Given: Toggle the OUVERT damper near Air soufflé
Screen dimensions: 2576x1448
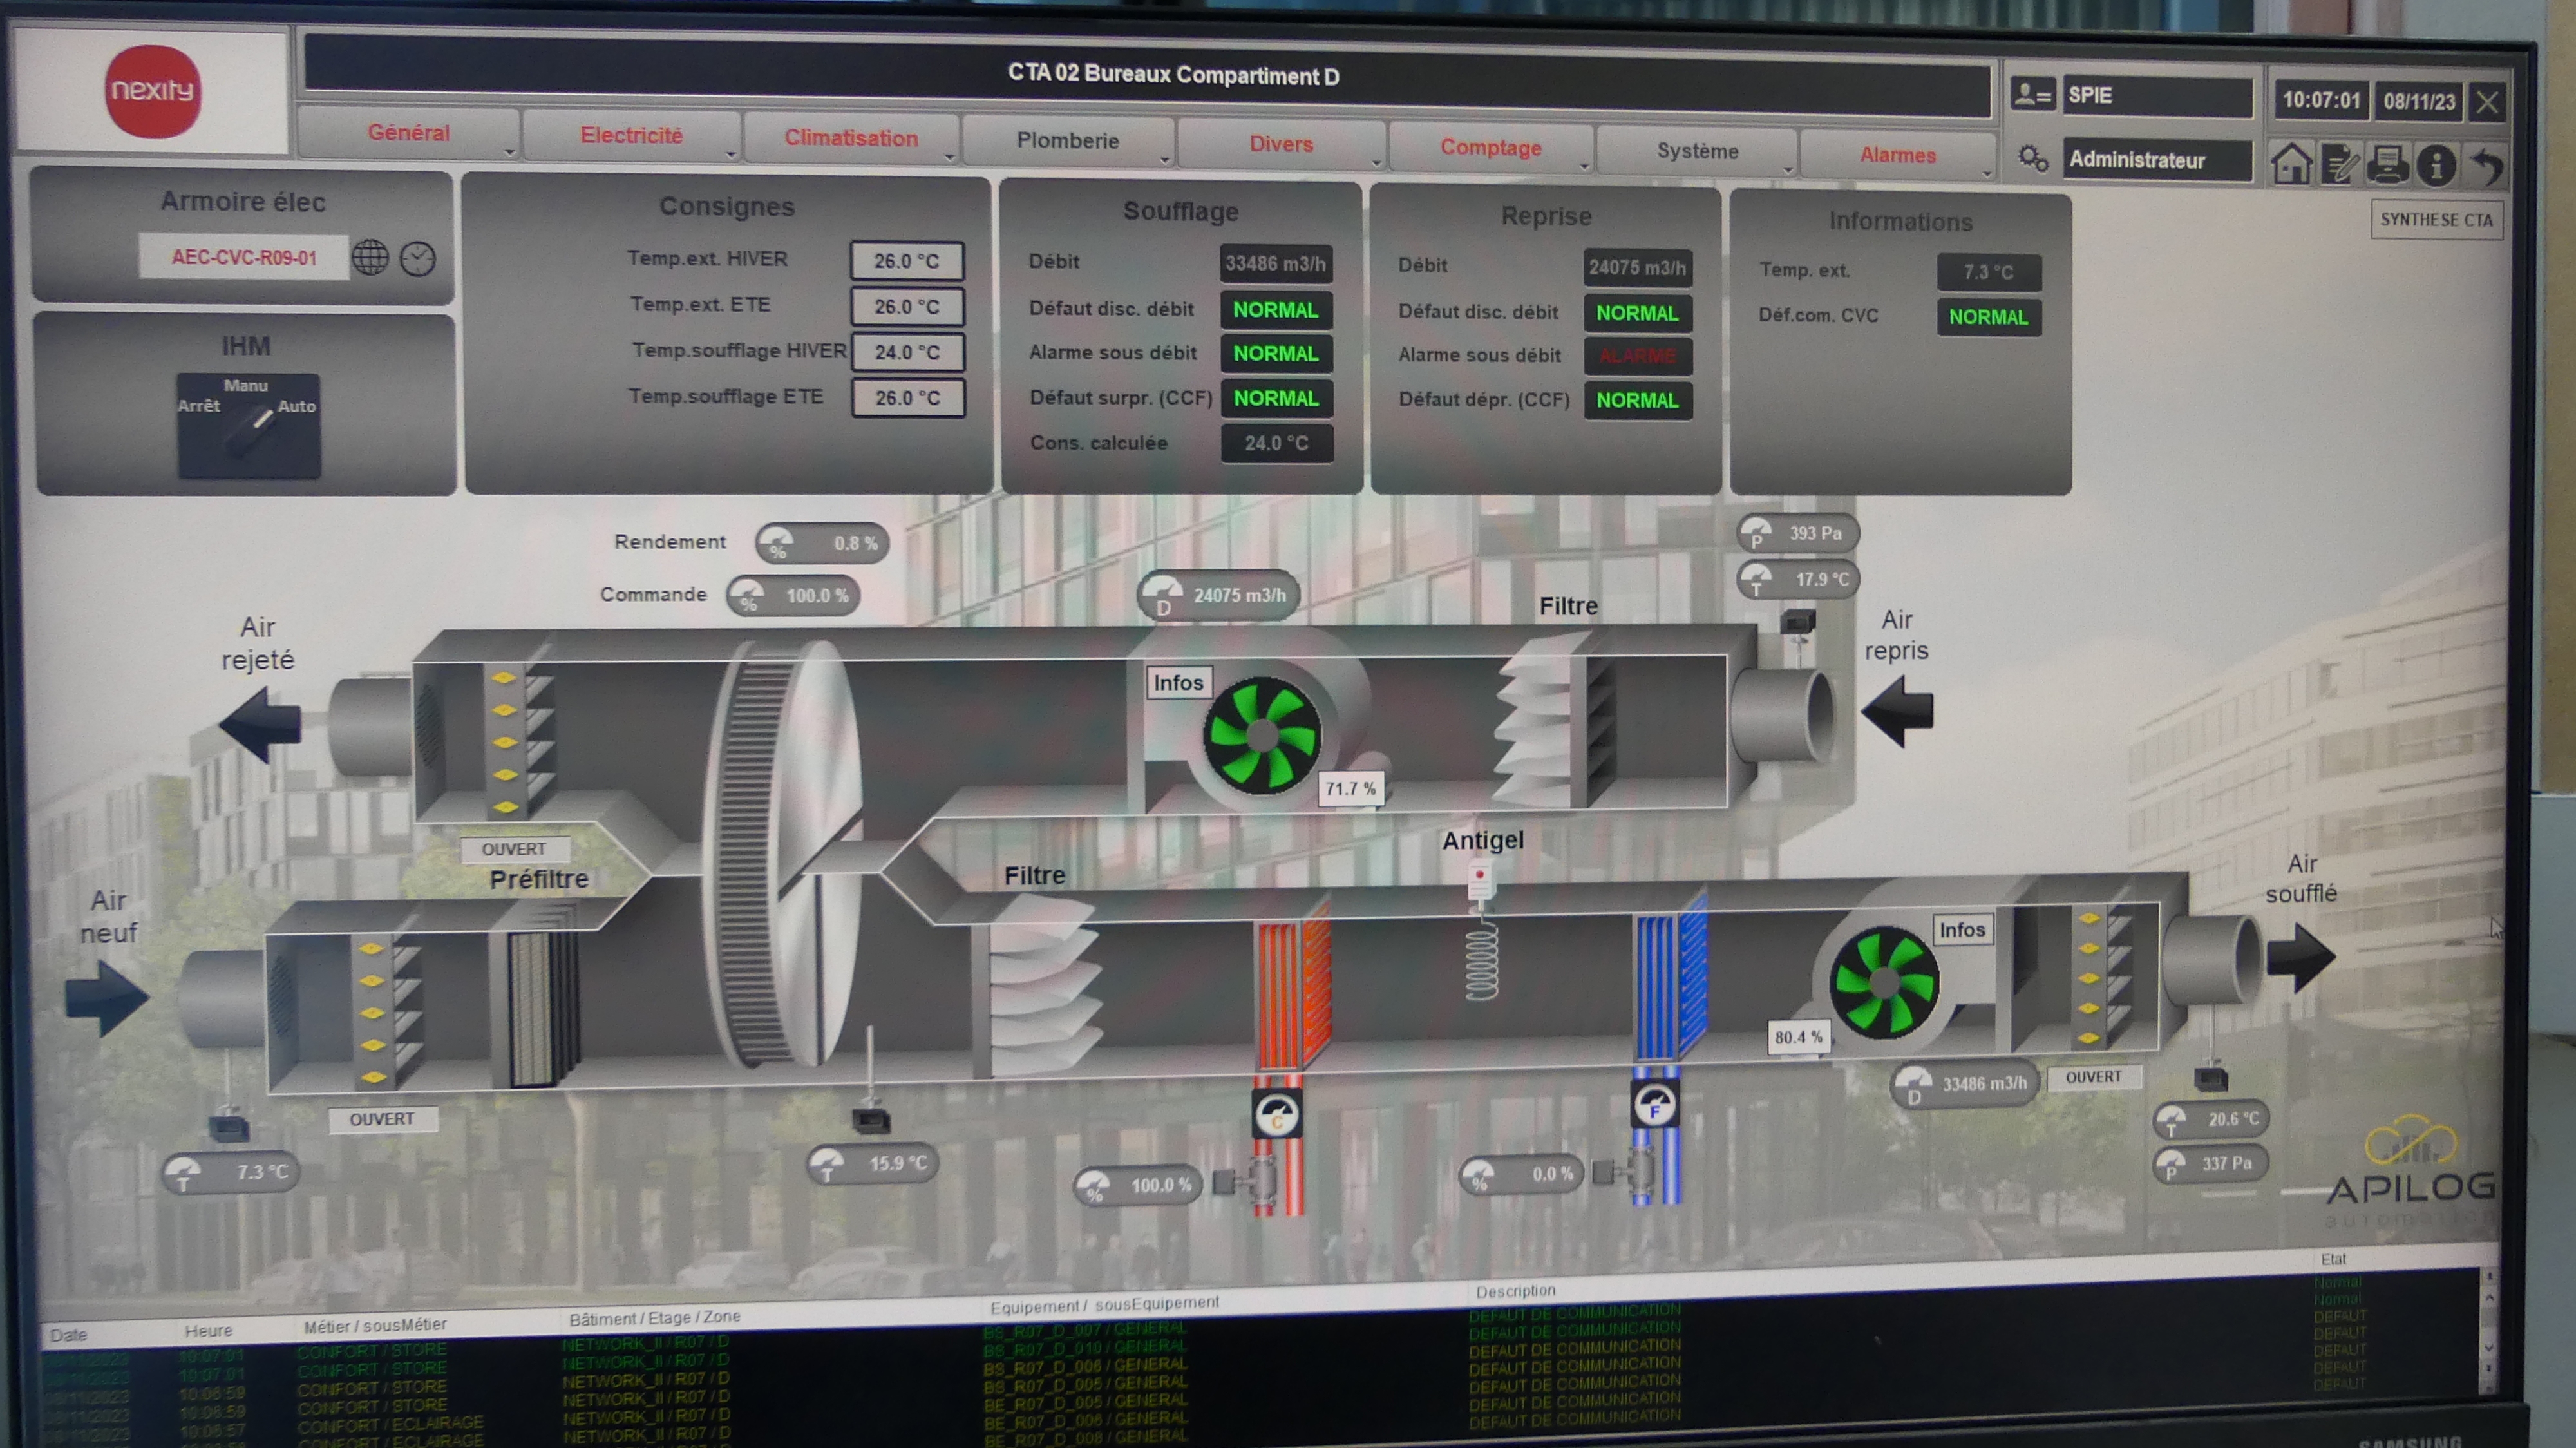Looking at the screenshot, I should (x=2093, y=1077).
